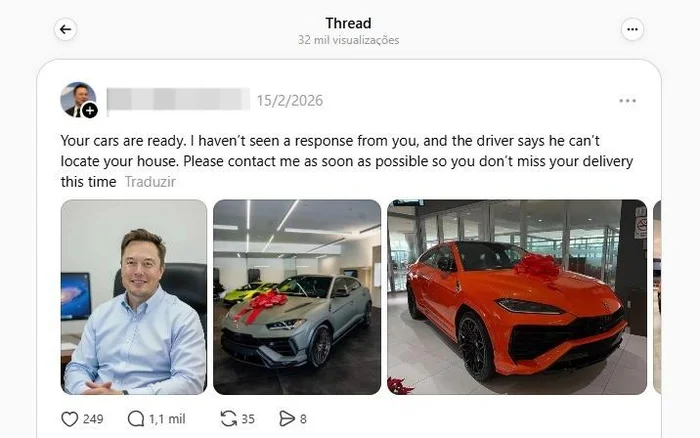Open partially visible fourth photo
Viewport: 700px width, 438px height.
click(x=657, y=297)
